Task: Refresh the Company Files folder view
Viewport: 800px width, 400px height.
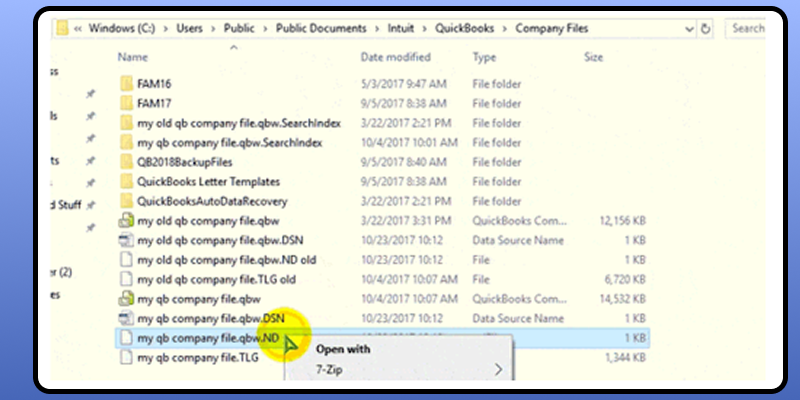Action: (706, 29)
